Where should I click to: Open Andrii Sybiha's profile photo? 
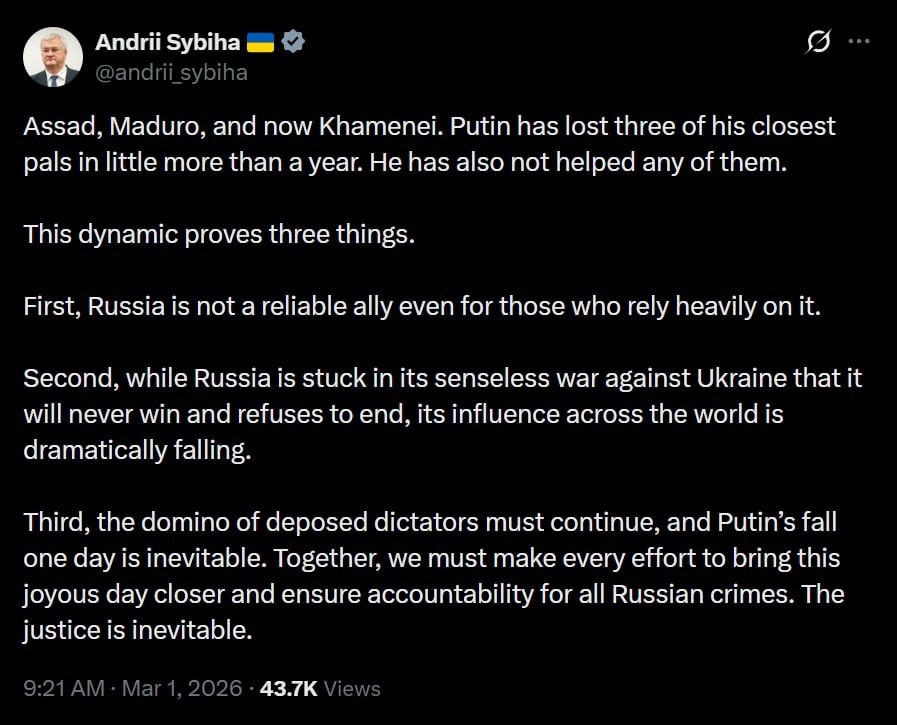pyautogui.click(x=53, y=57)
